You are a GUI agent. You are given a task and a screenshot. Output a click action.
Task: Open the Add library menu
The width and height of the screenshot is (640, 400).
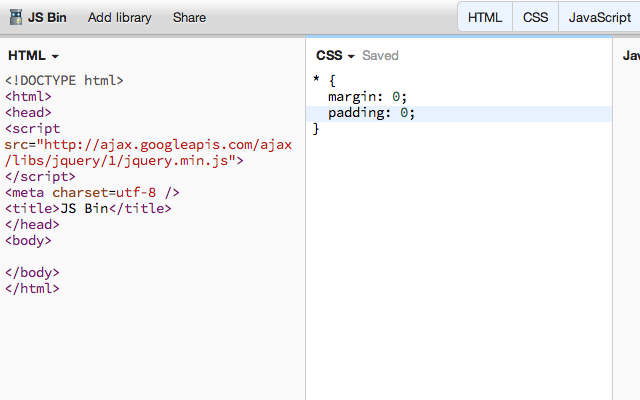click(x=119, y=17)
